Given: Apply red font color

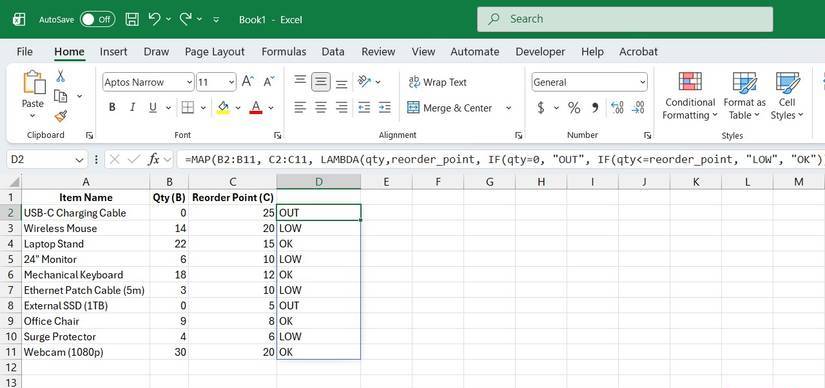Looking at the screenshot, I should [256, 108].
